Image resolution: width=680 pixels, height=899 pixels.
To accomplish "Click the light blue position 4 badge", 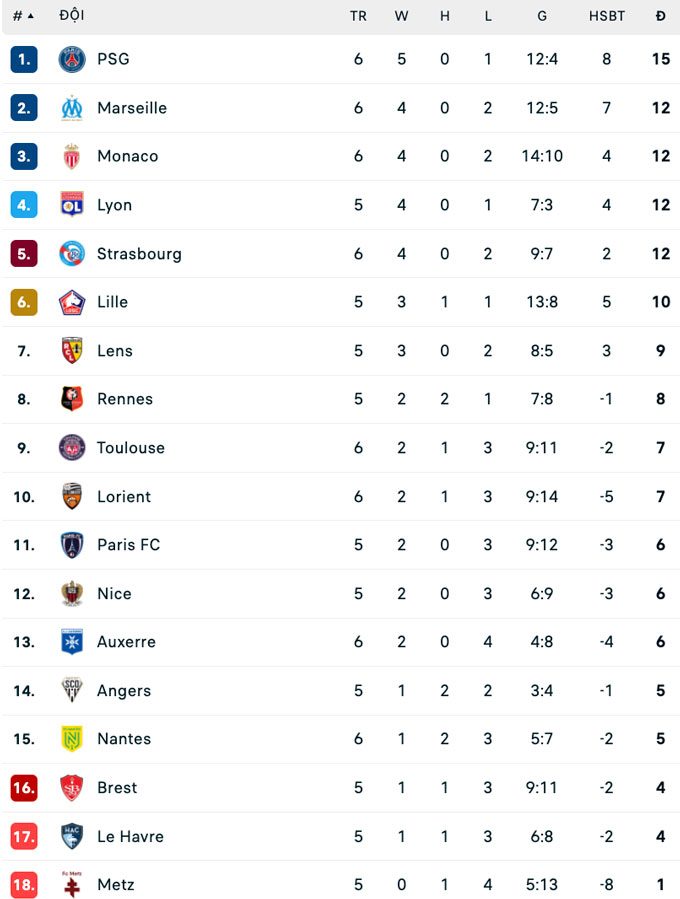I will [24, 205].
